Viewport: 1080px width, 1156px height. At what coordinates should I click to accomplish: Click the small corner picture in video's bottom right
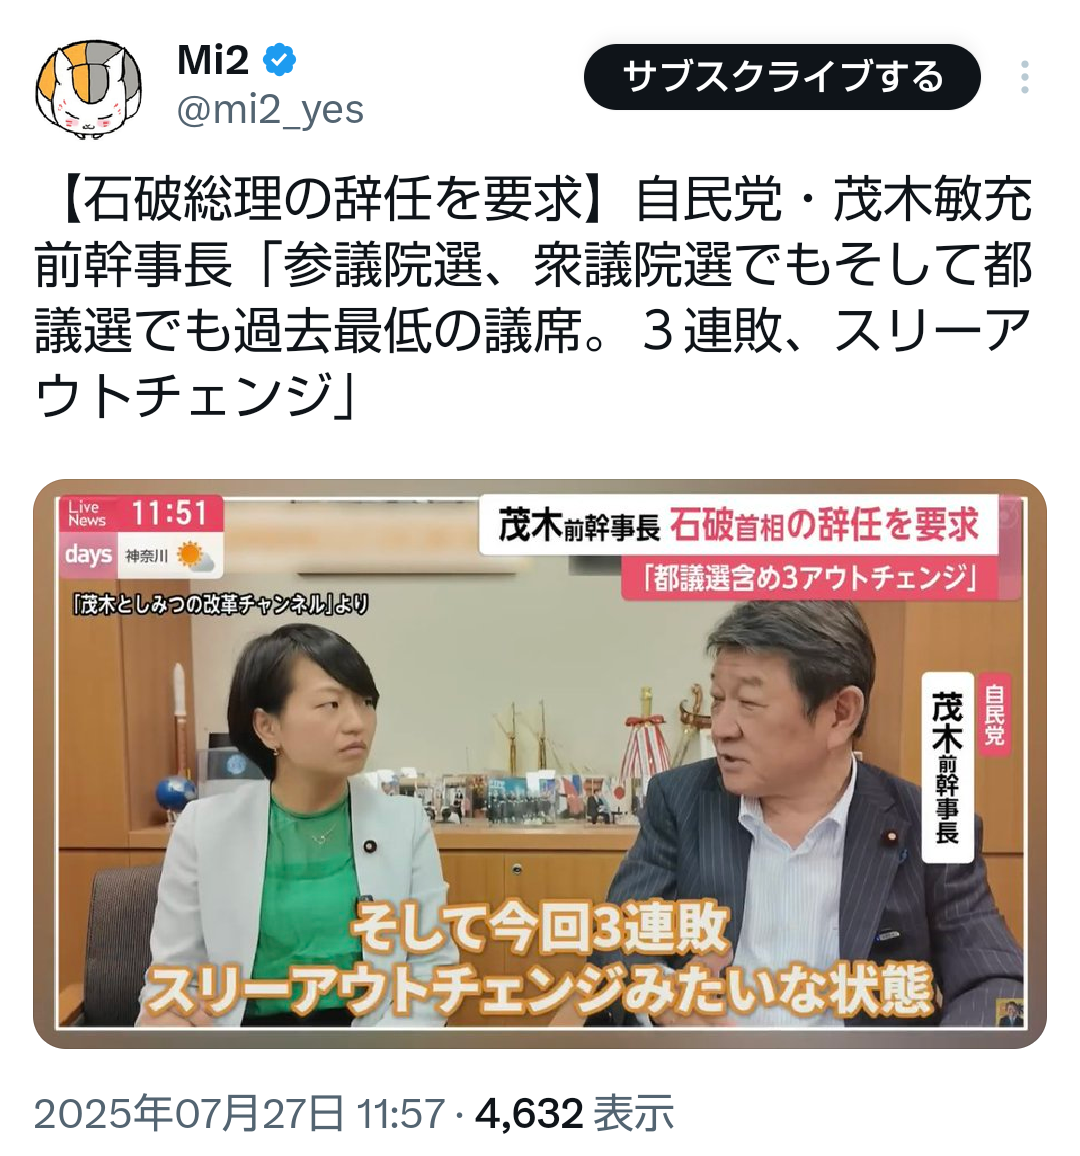pyautogui.click(x=1008, y=1012)
